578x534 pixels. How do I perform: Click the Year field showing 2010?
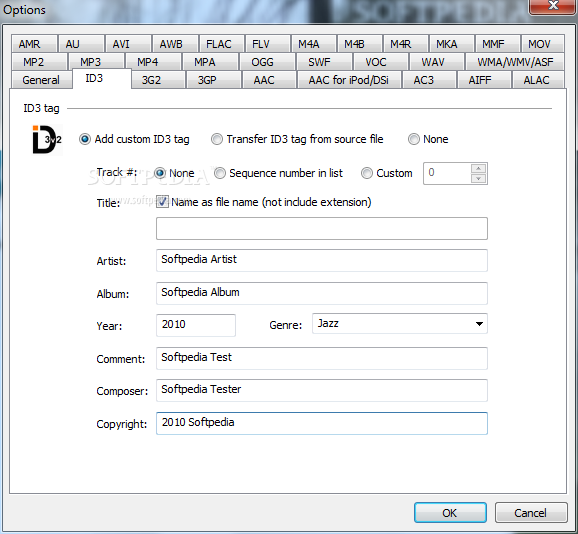pyautogui.click(x=196, y=325)
